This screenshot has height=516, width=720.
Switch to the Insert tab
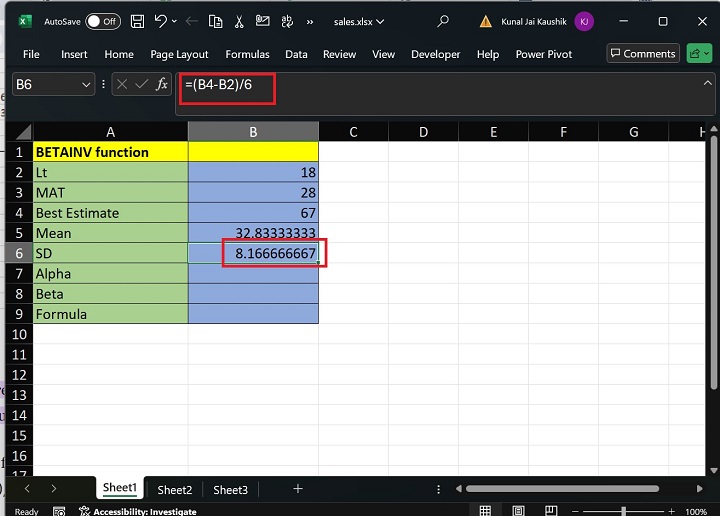[x=74, y=54]
